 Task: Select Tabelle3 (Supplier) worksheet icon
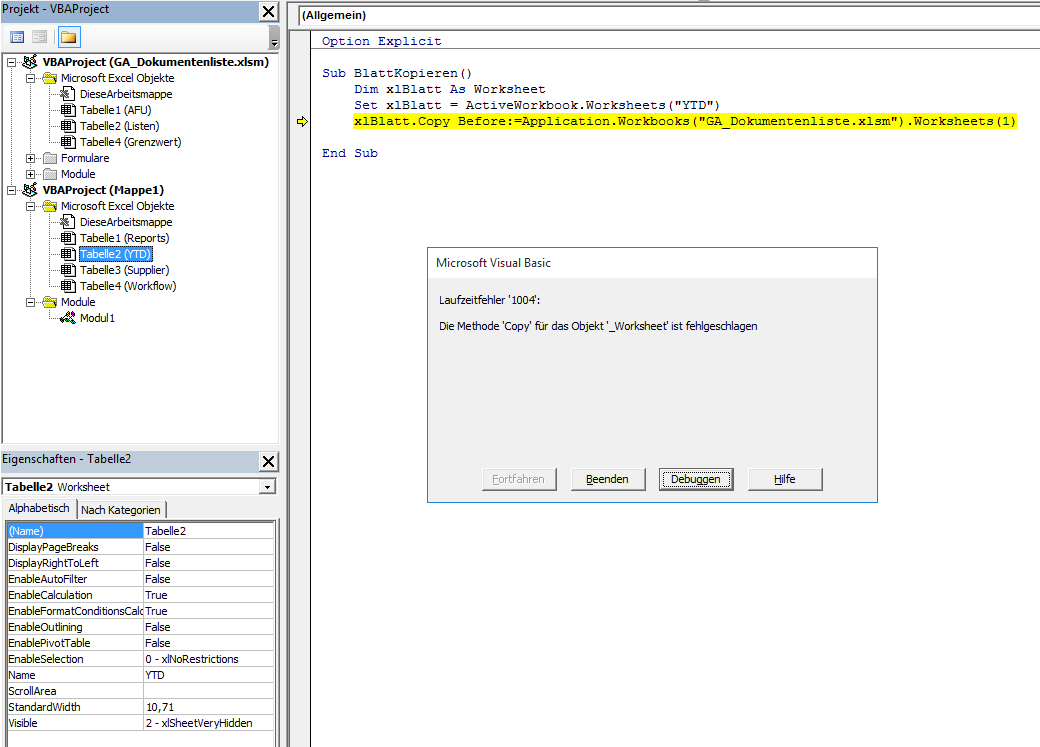pos(67,270)
